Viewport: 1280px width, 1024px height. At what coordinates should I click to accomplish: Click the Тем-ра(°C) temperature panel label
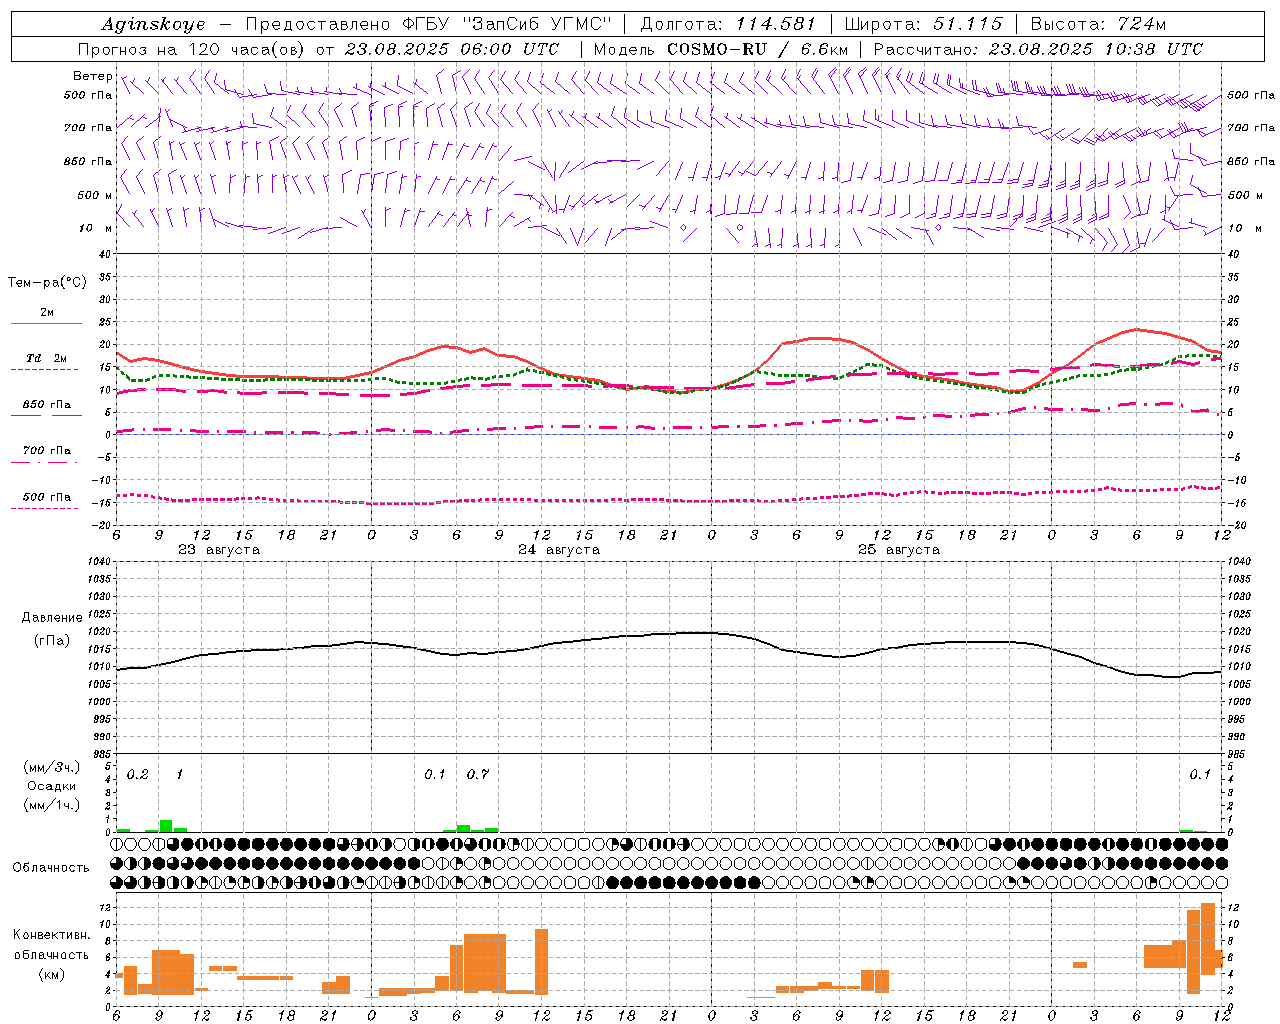pos(47,283)
